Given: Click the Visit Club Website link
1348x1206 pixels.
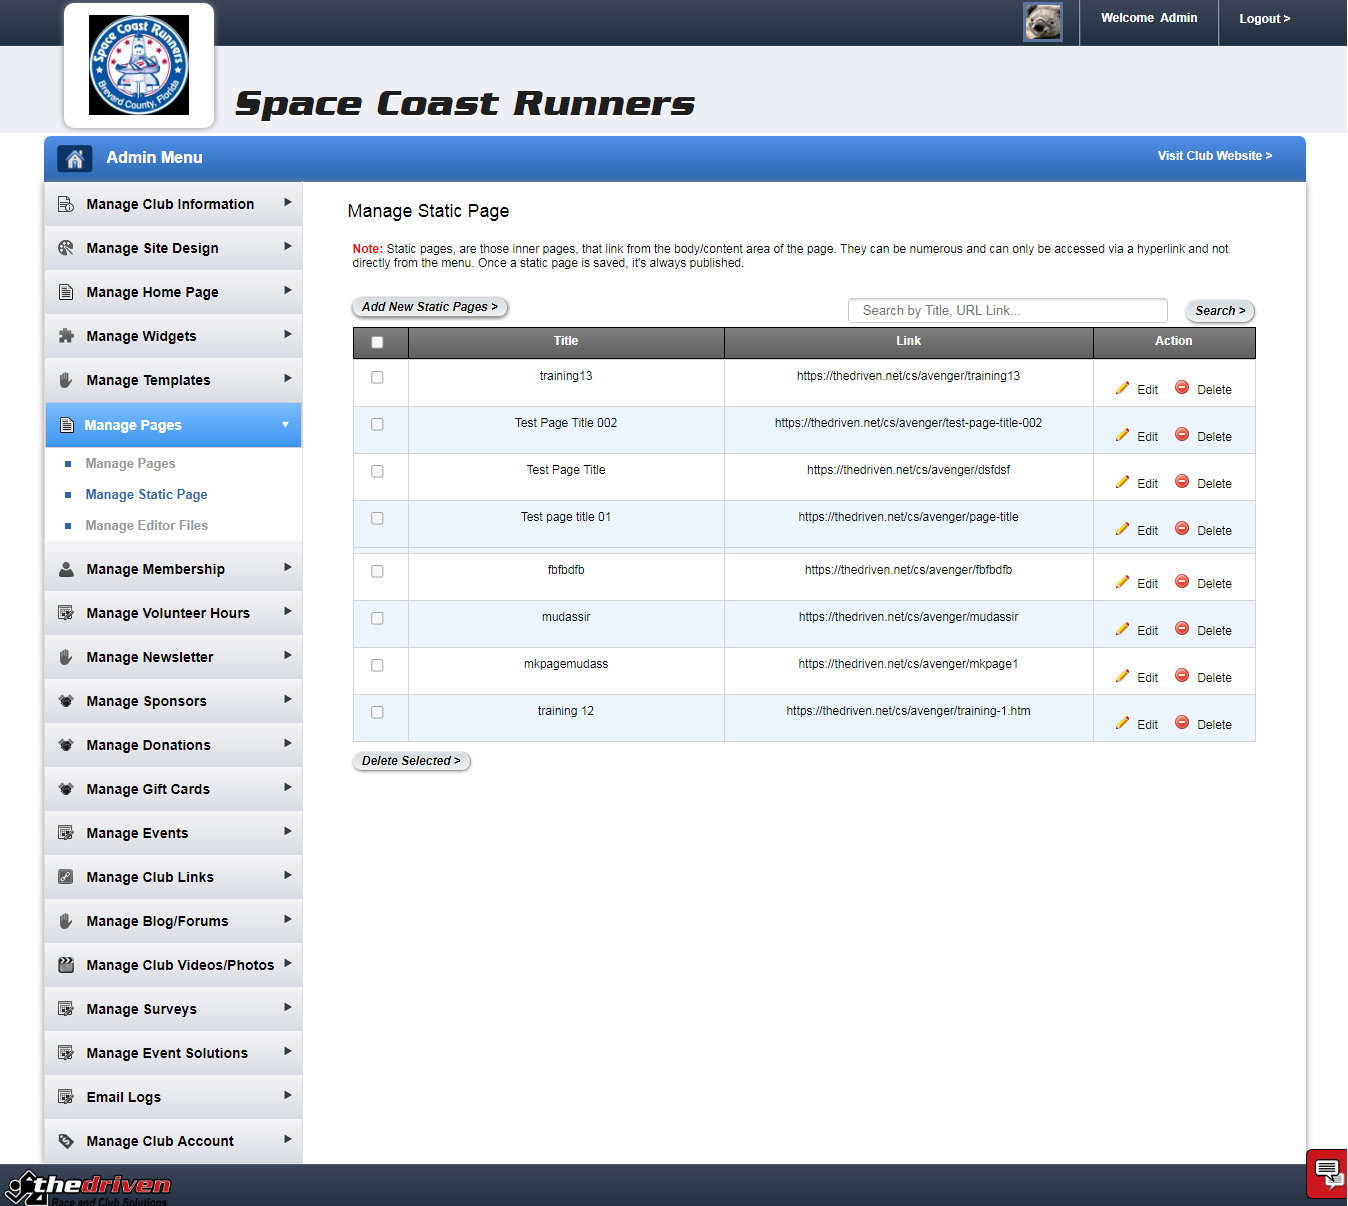Looking at the screenshot, I should (x=1214, y=156).
